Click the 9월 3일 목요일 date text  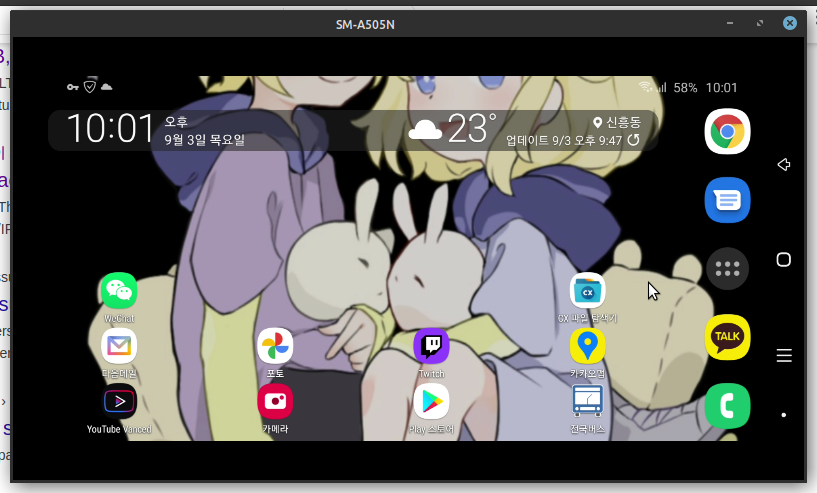click(204, 140)
